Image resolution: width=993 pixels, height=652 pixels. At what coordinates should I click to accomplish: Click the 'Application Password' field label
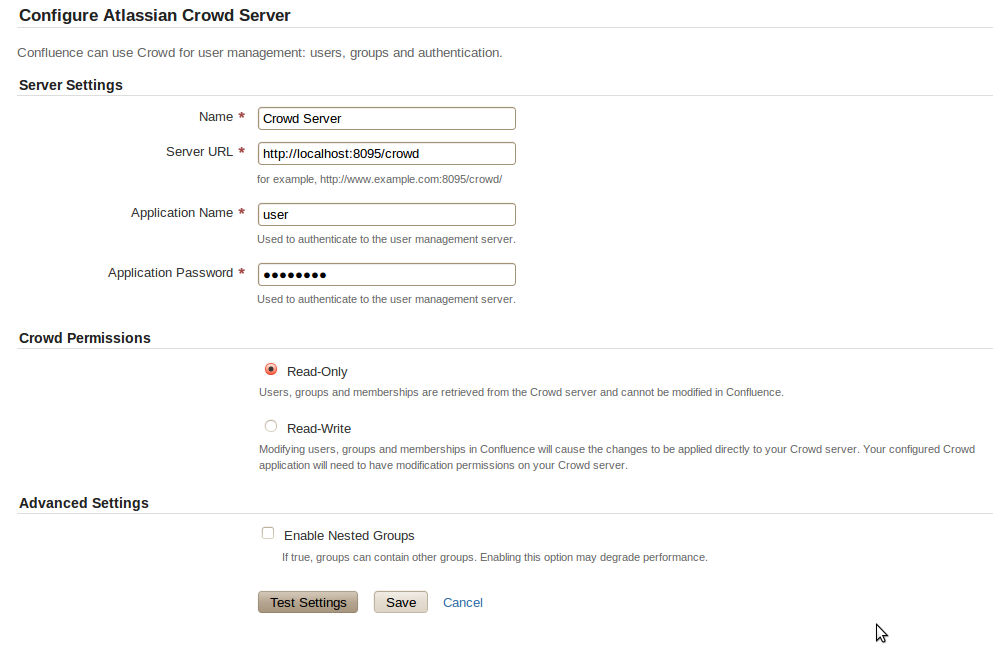pyautogui.click(x=170, y=273)
